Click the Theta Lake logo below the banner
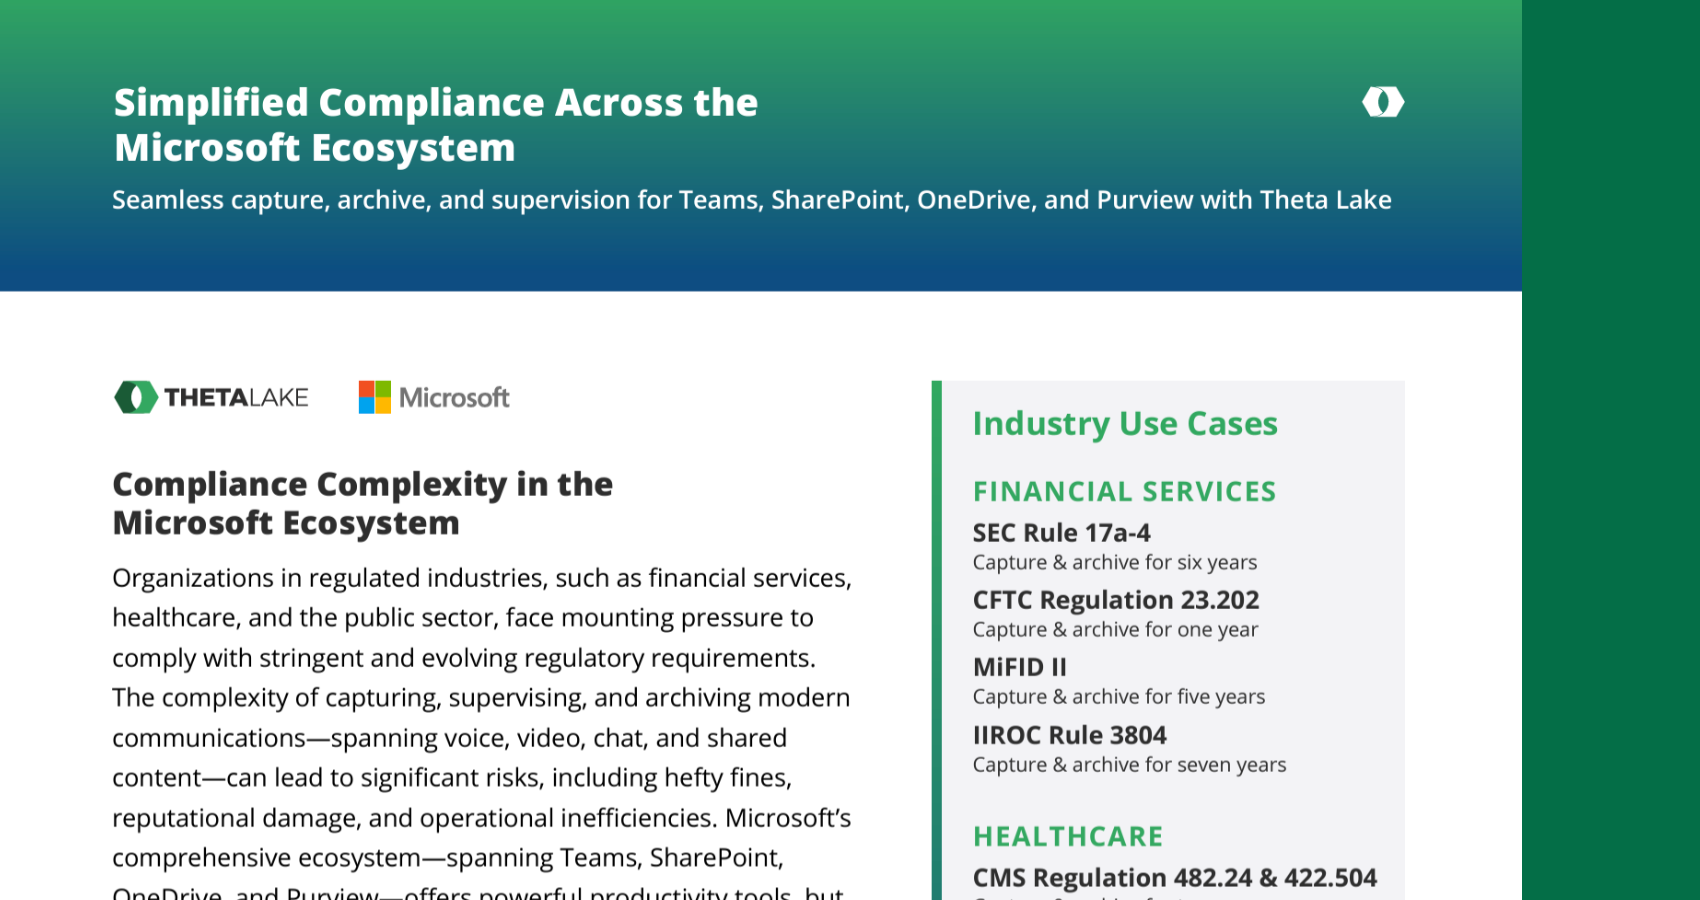This screenshot has height=900, width=1700. pos(211,397)
